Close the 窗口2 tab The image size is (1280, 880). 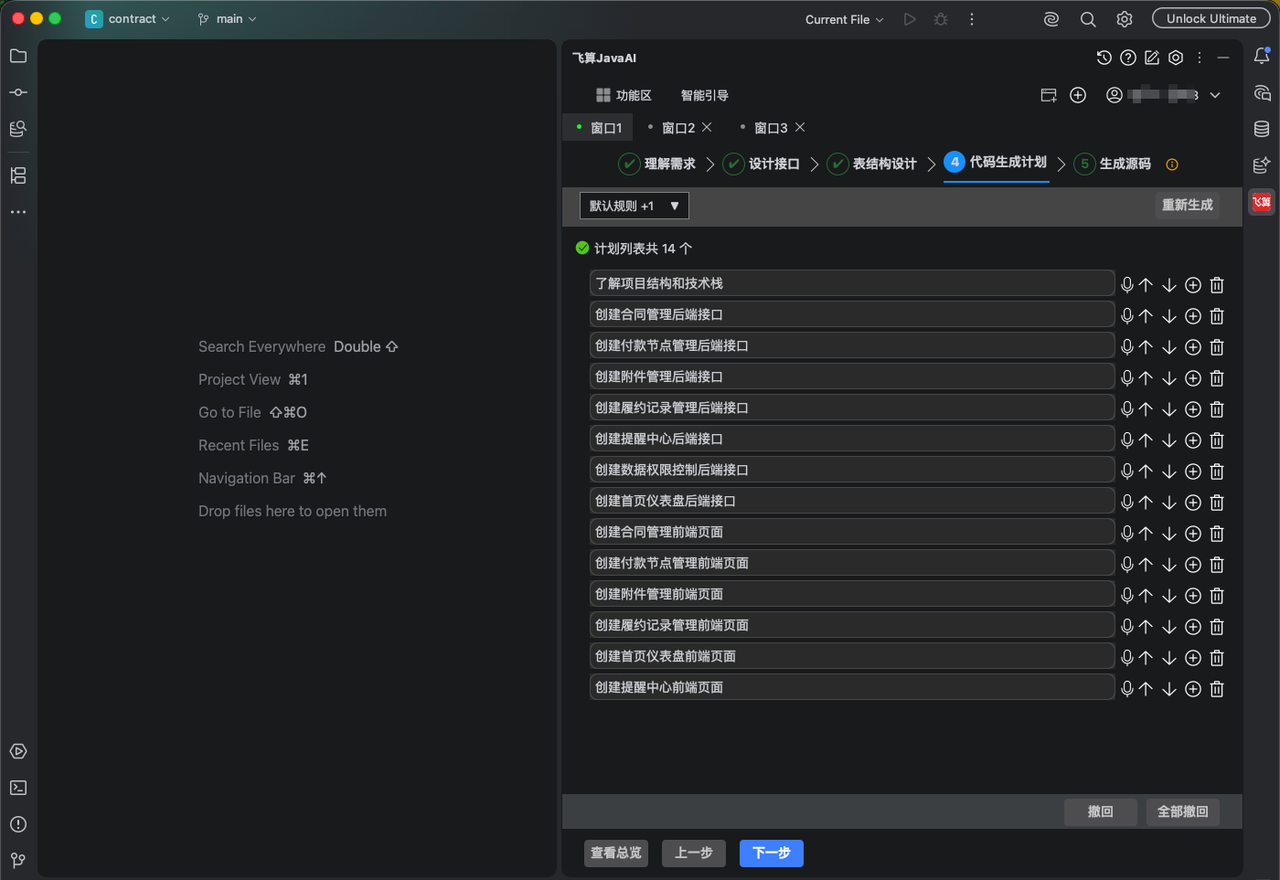(x=707, y=127)
